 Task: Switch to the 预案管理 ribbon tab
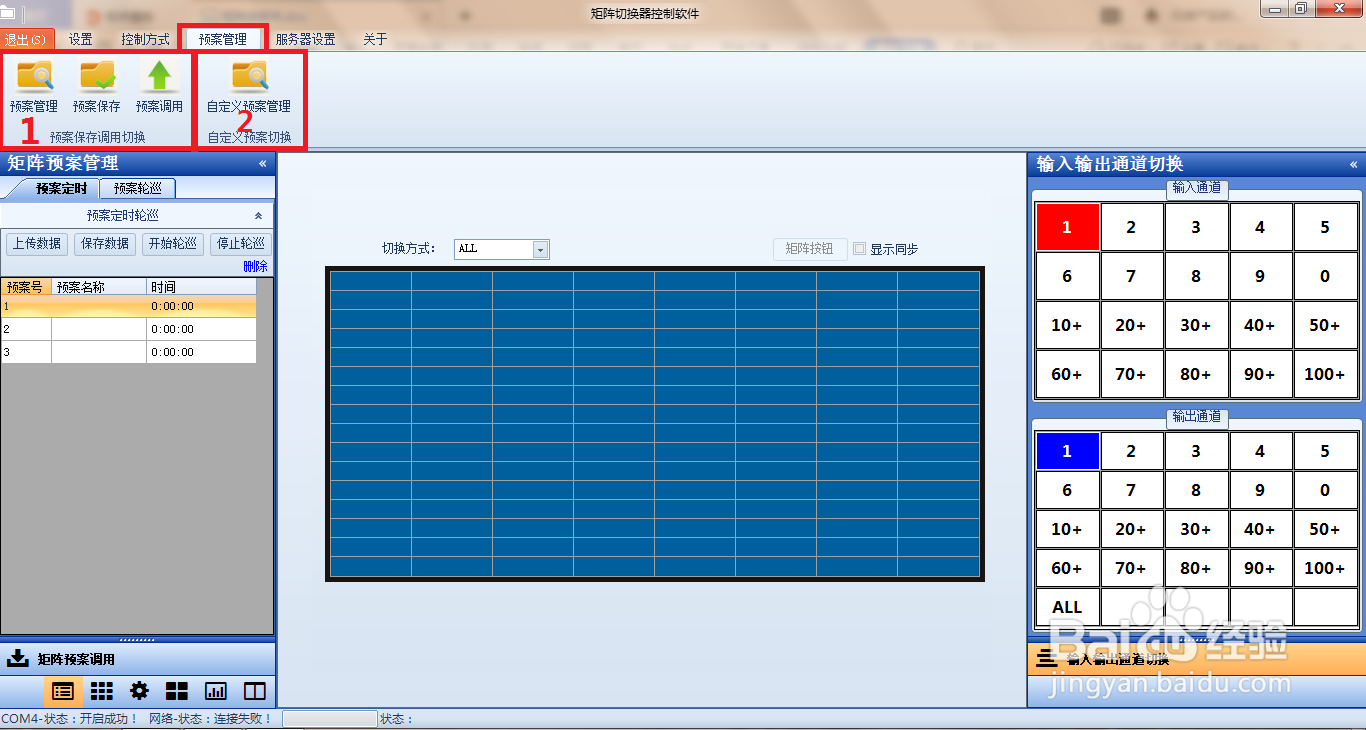pyautogui.click(x=222, y=39)
